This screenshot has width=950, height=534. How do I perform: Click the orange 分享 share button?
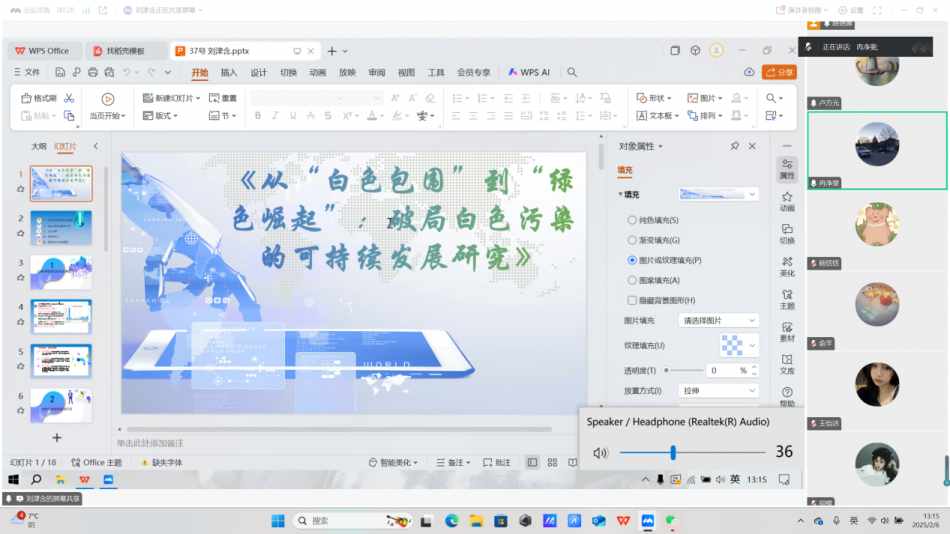[779, 72]
